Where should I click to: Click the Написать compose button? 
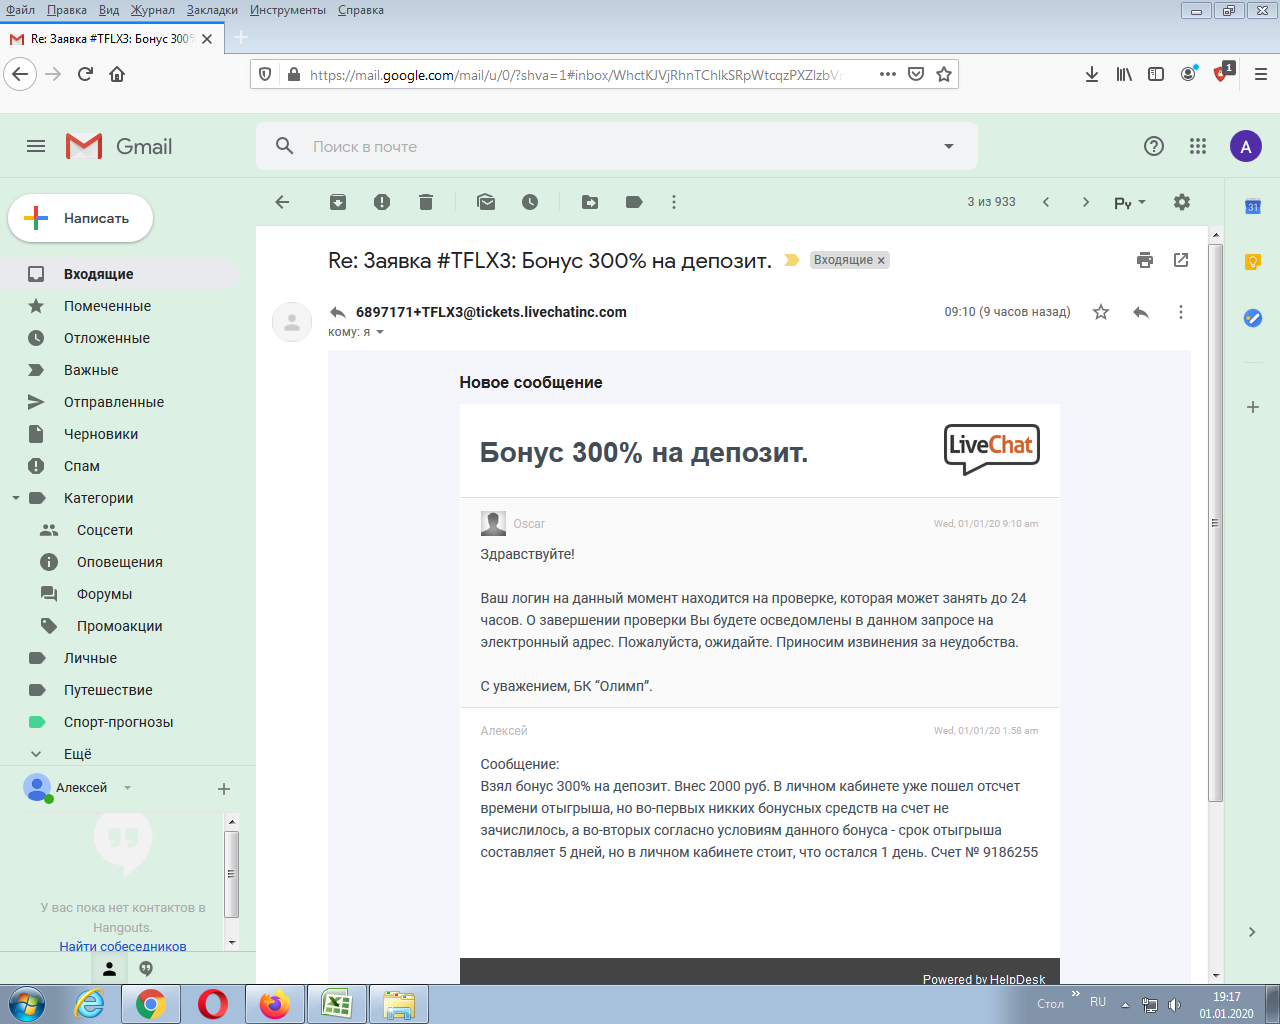81,218
